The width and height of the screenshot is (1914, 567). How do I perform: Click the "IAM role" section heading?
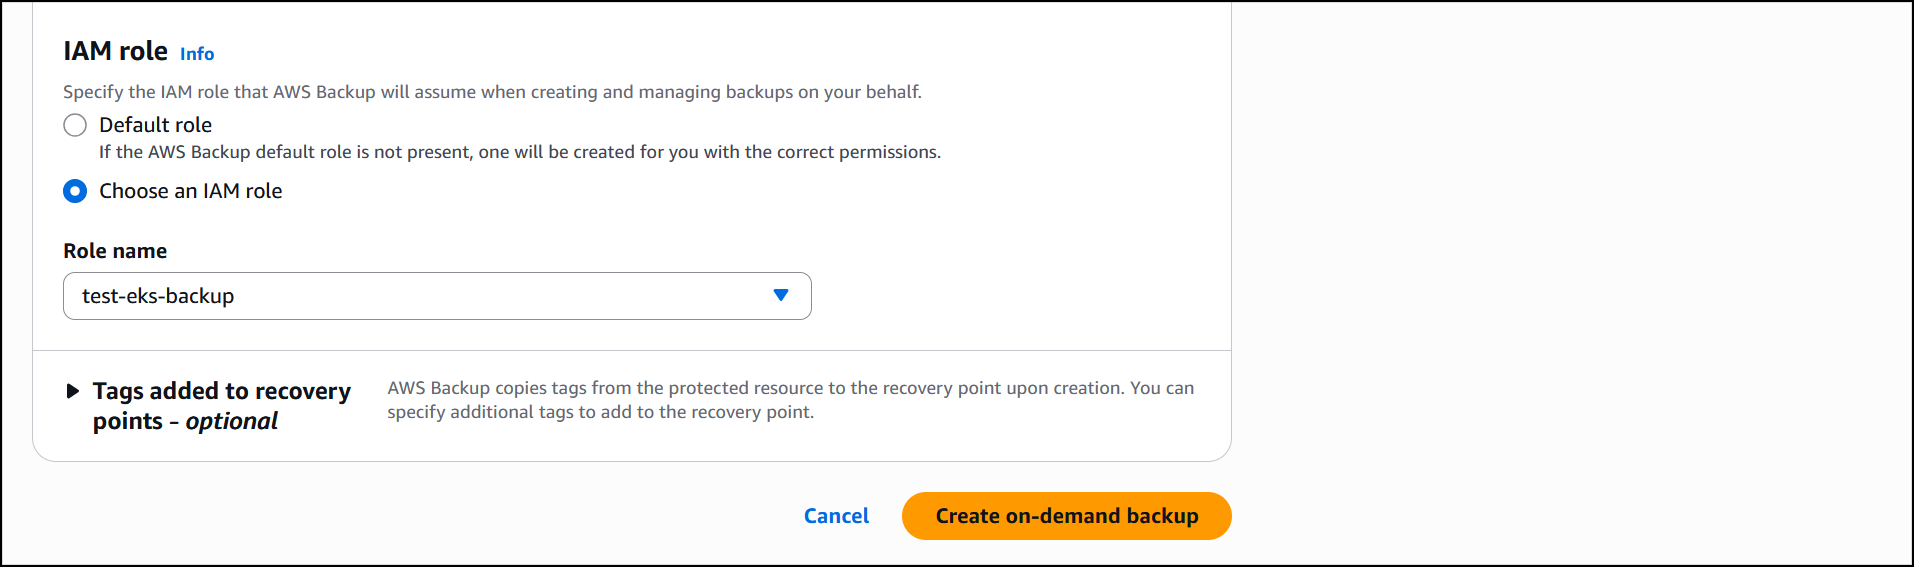(x=115, y=51)
